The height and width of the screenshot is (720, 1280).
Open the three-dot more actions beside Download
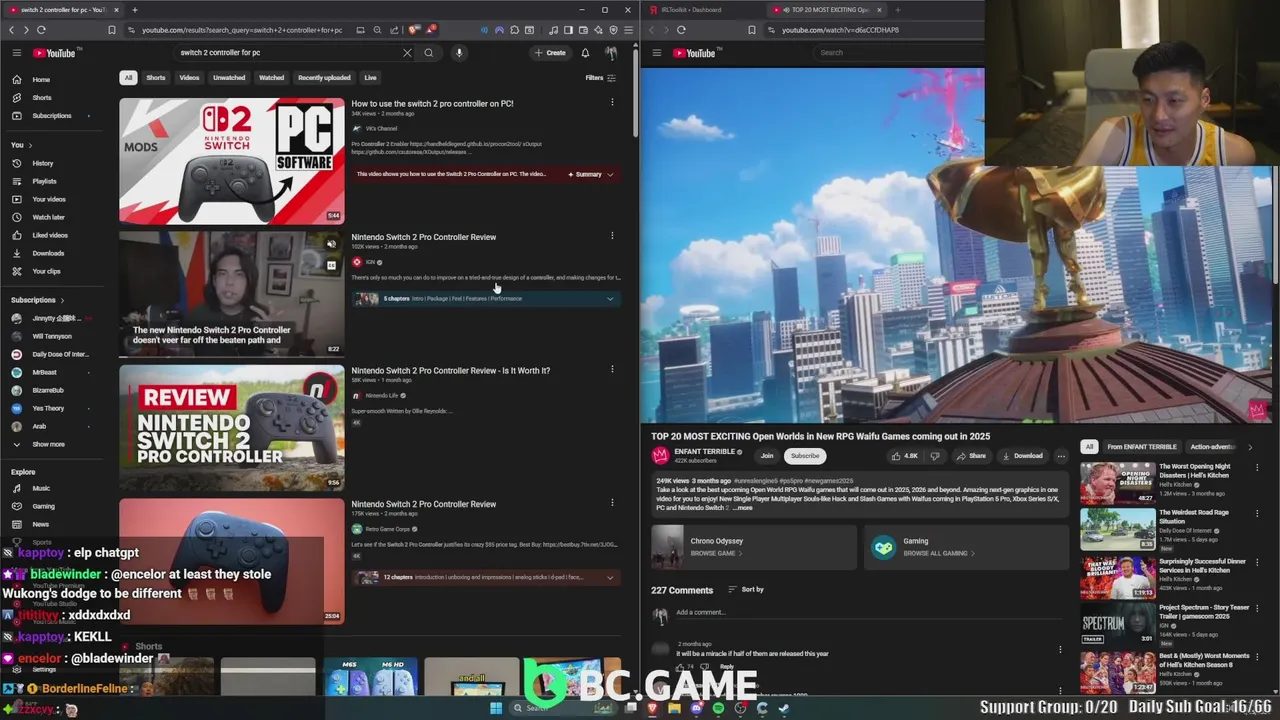[1061, 456]
